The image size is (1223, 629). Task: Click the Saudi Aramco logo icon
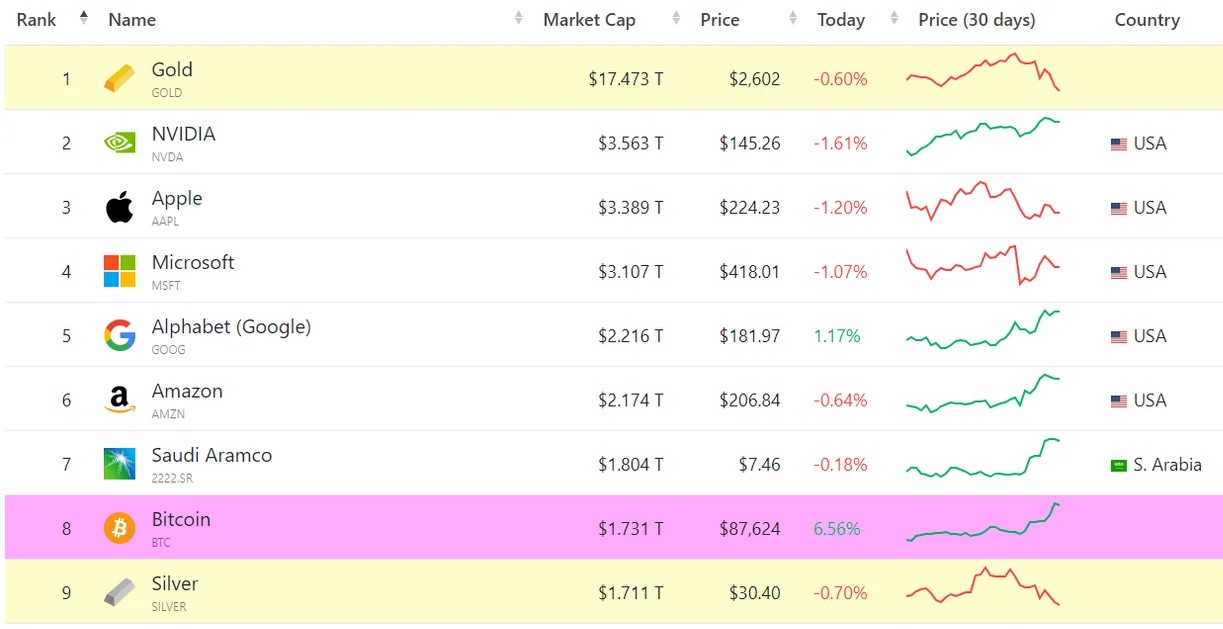119,464
